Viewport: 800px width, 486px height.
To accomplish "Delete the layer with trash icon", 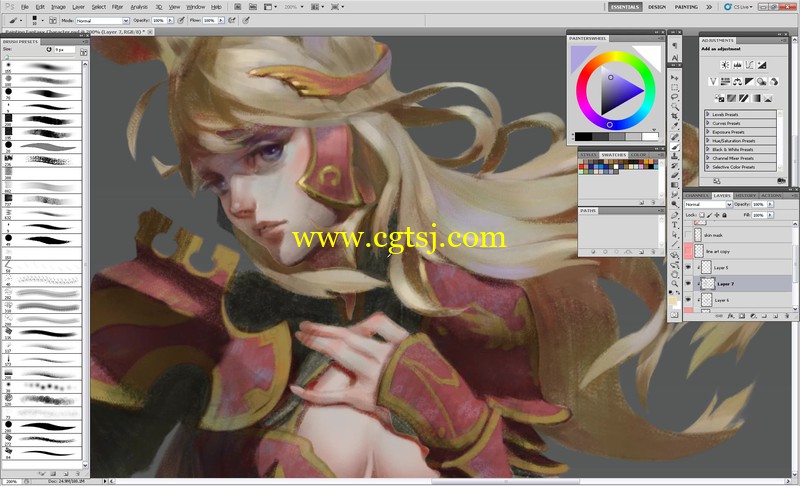I will coord(787,316).
